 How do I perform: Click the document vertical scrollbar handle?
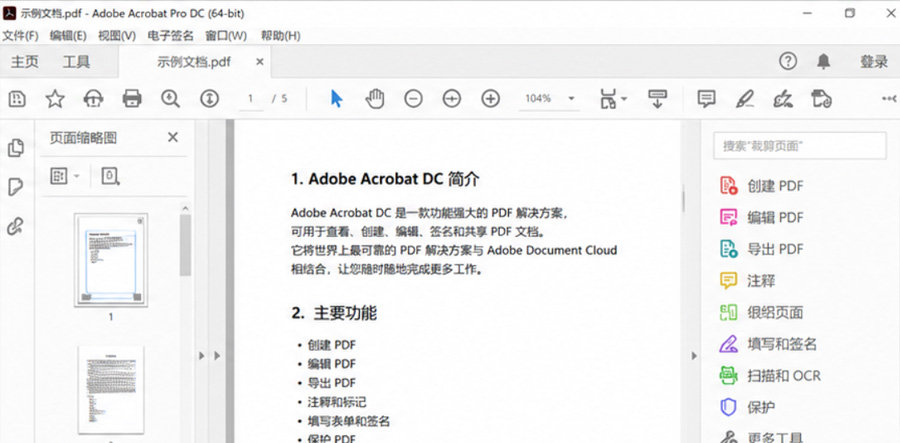(x=683, y=201)
